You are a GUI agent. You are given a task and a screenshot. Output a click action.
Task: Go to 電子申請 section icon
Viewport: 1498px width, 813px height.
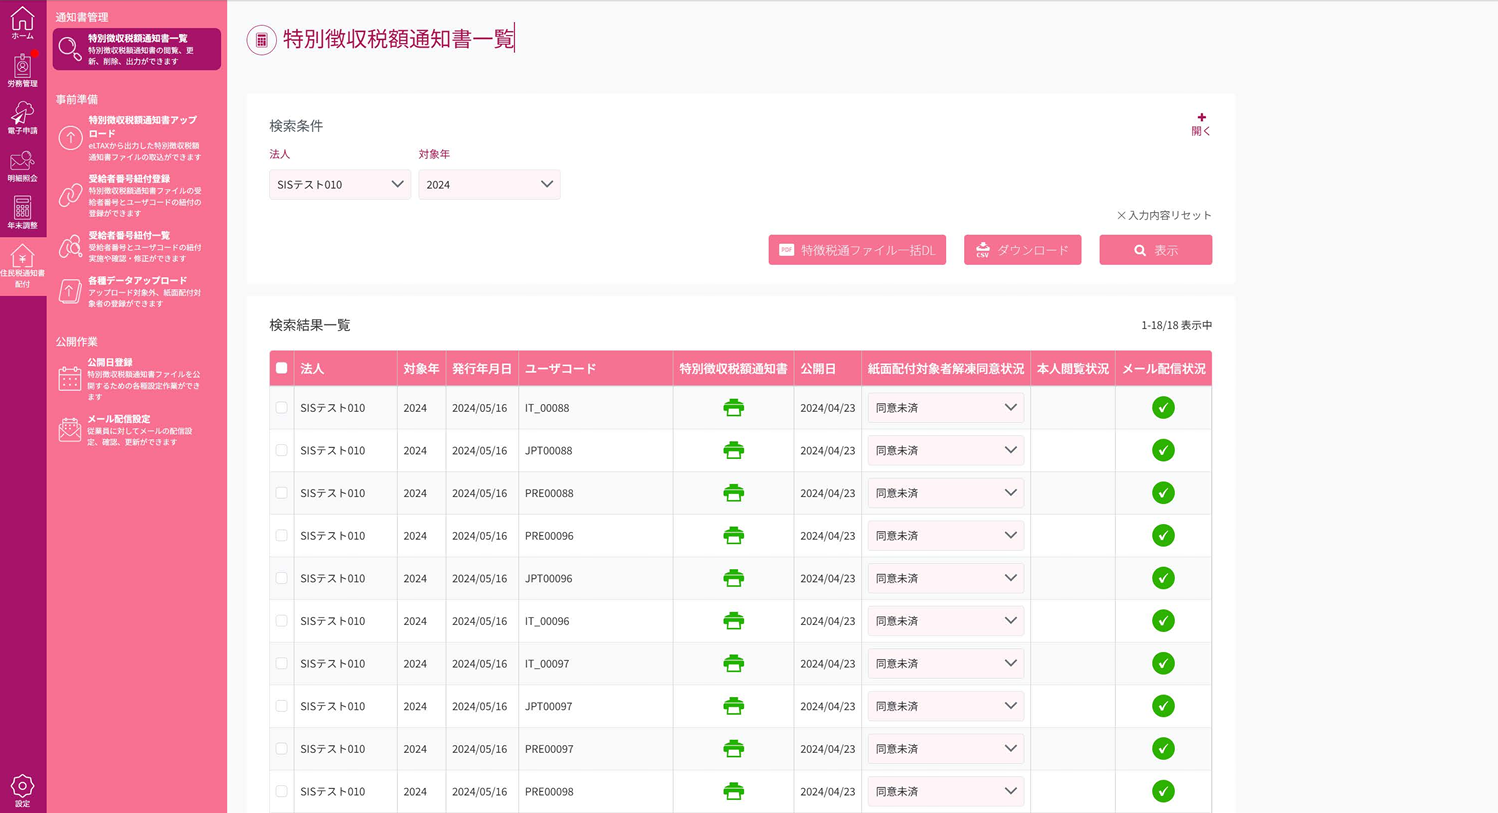(22, 117)
